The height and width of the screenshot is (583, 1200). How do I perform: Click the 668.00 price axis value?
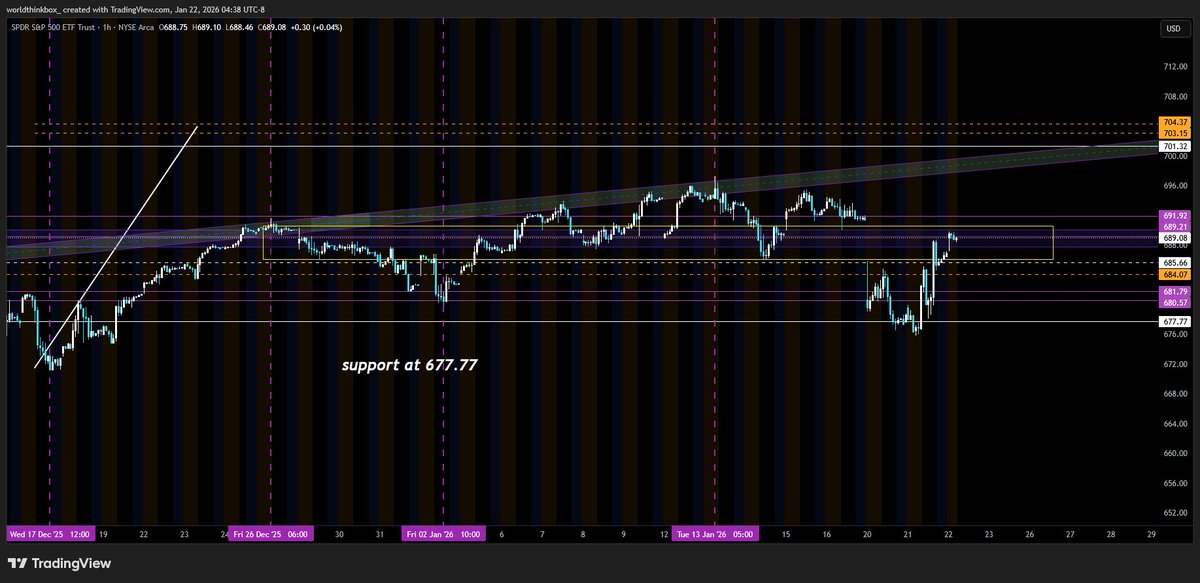(1174, 393)
